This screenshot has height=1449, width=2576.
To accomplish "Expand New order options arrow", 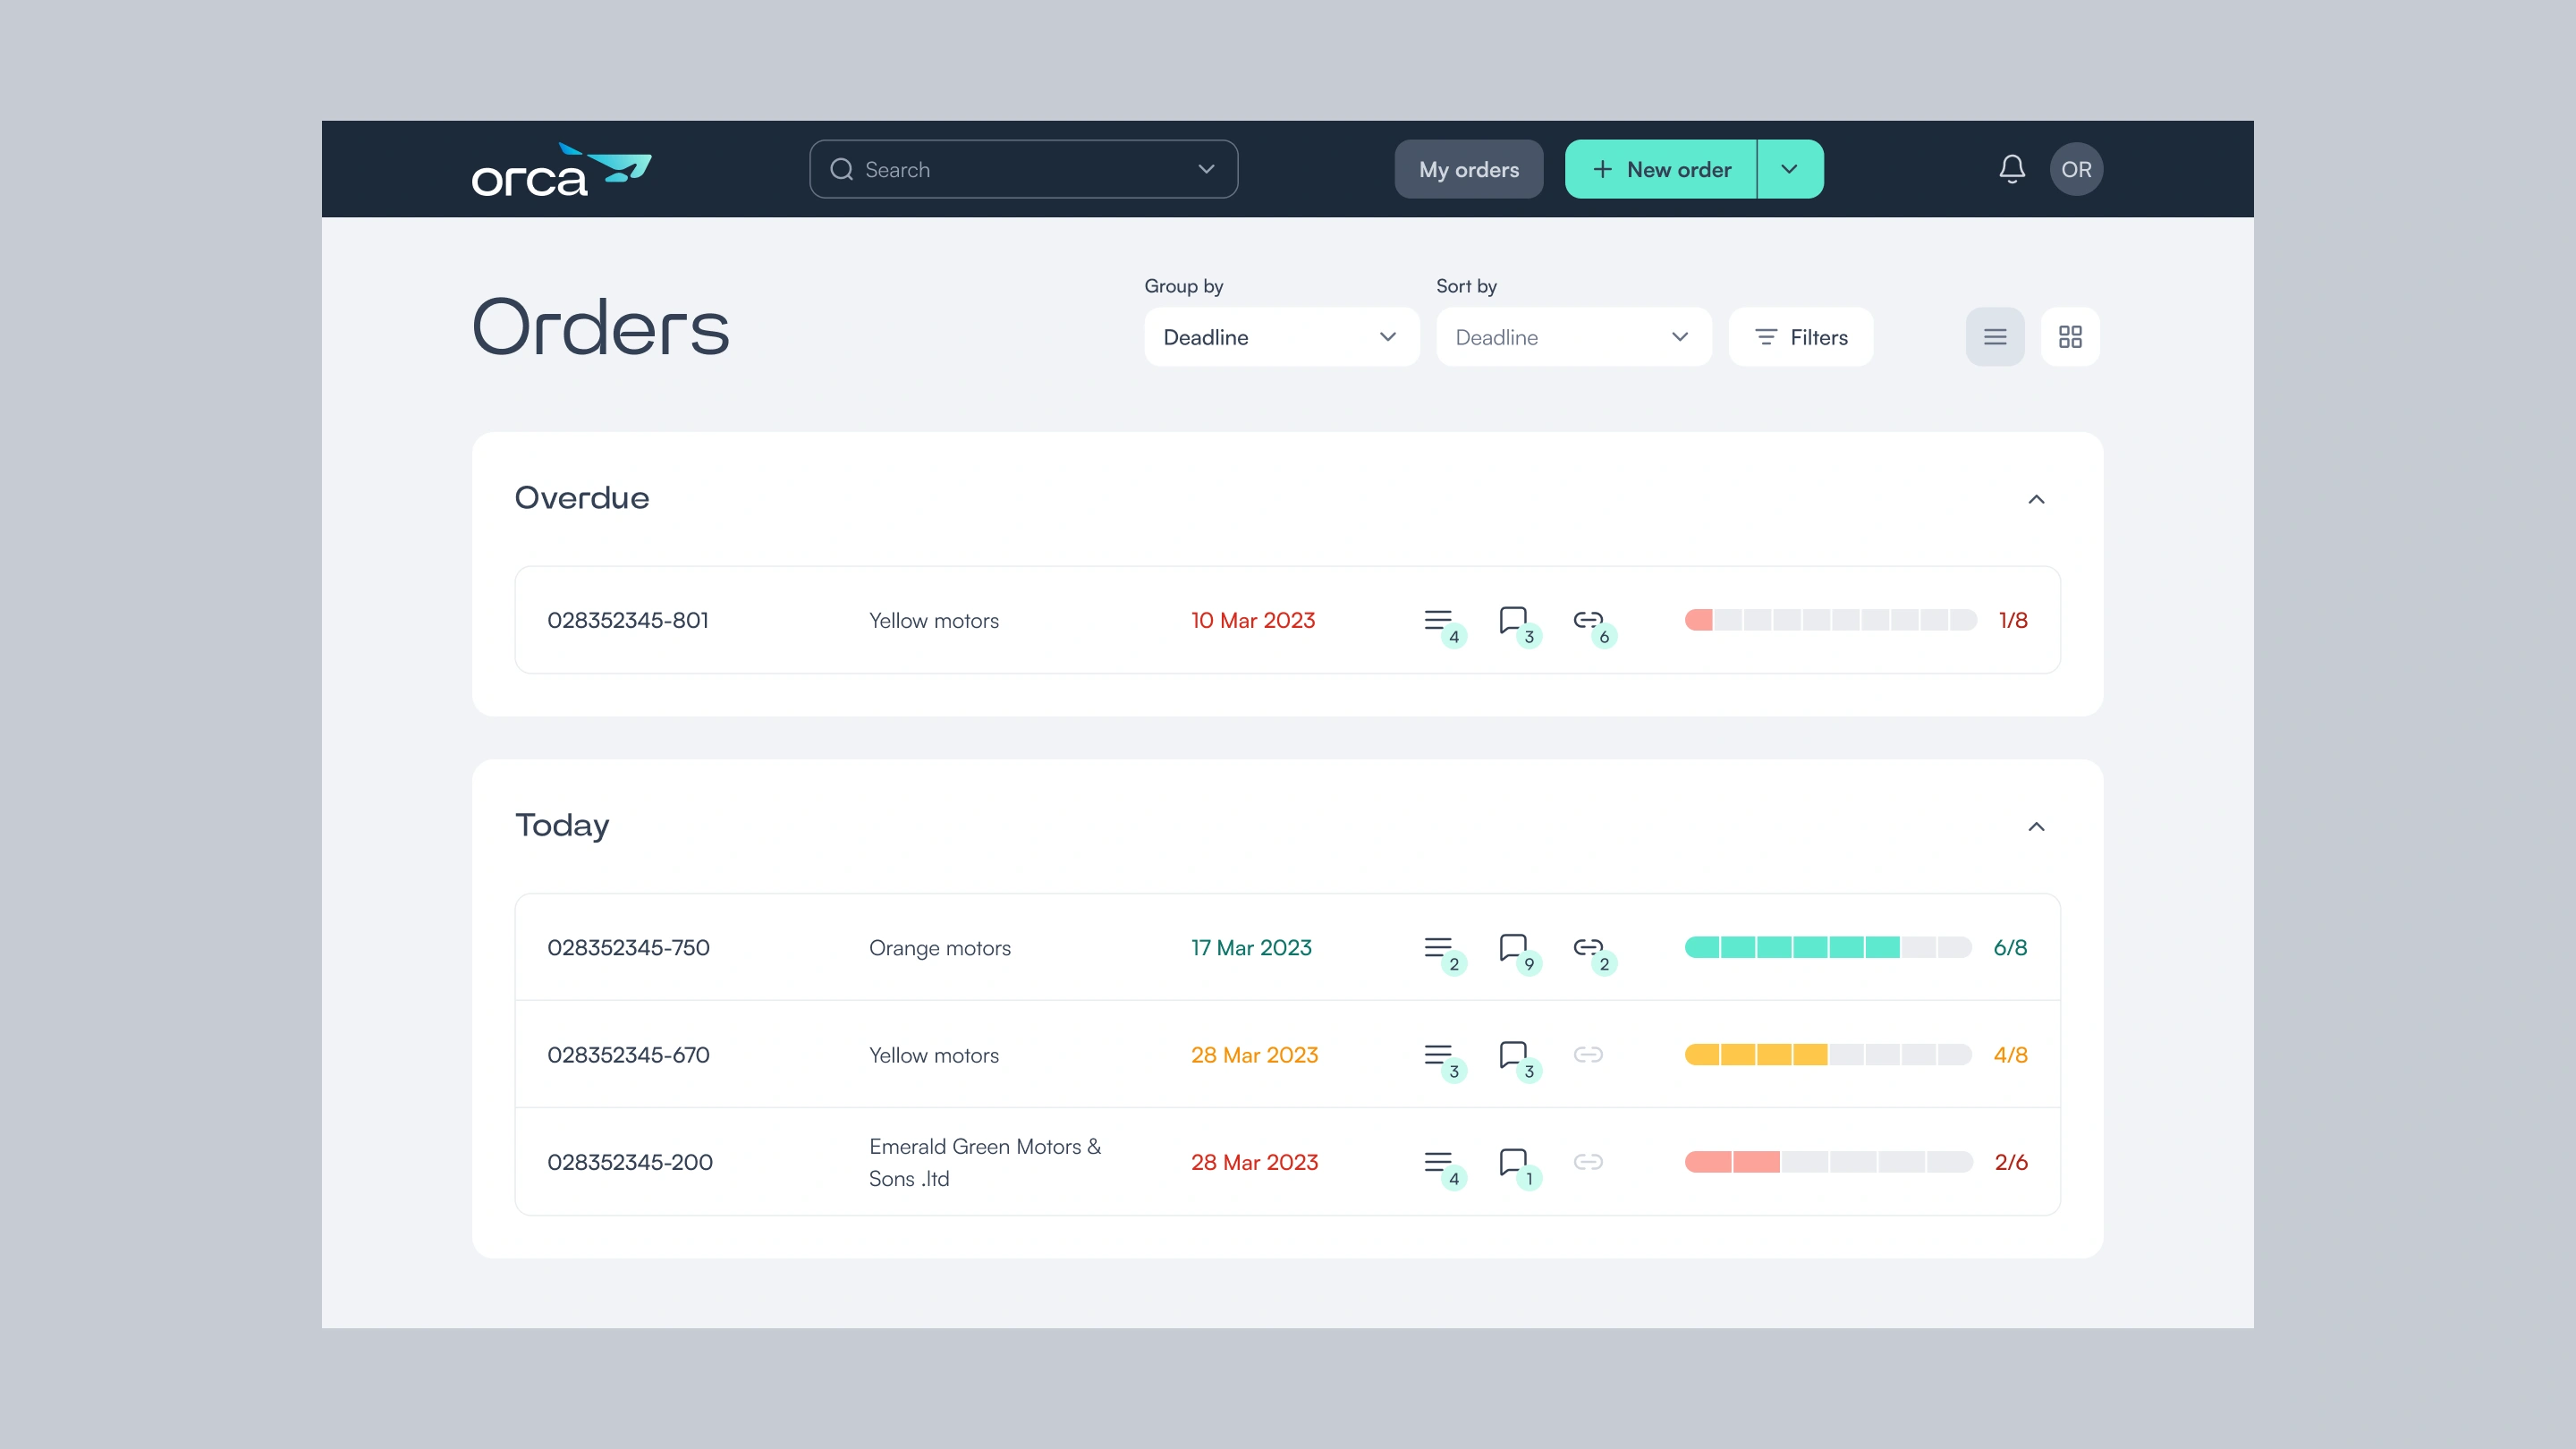I will click(x=1790, y=169).
